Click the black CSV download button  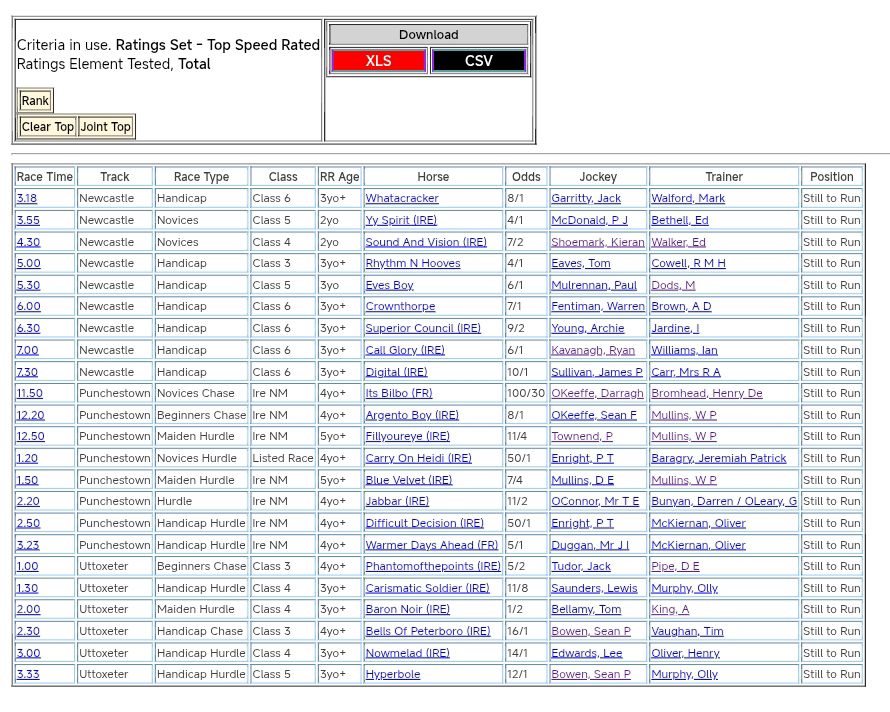(x=478, y=61)
